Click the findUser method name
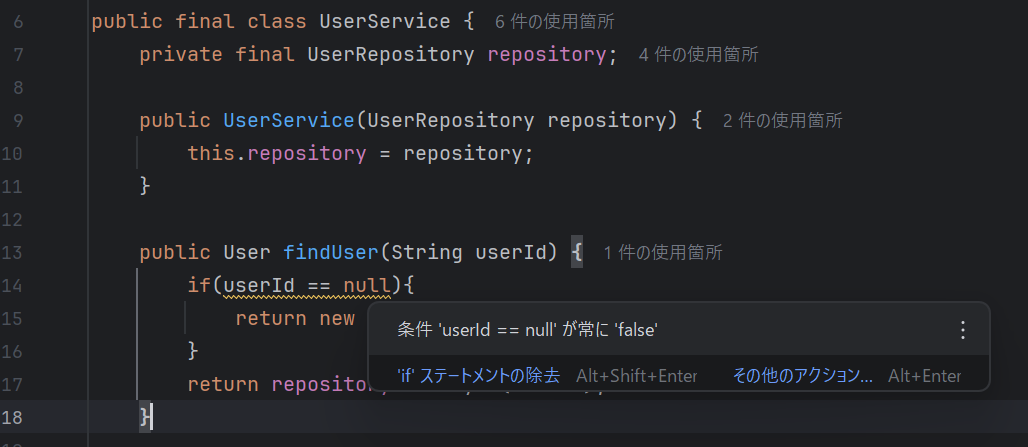Screen dimensions: 1028x447 (x=331, y=252)
